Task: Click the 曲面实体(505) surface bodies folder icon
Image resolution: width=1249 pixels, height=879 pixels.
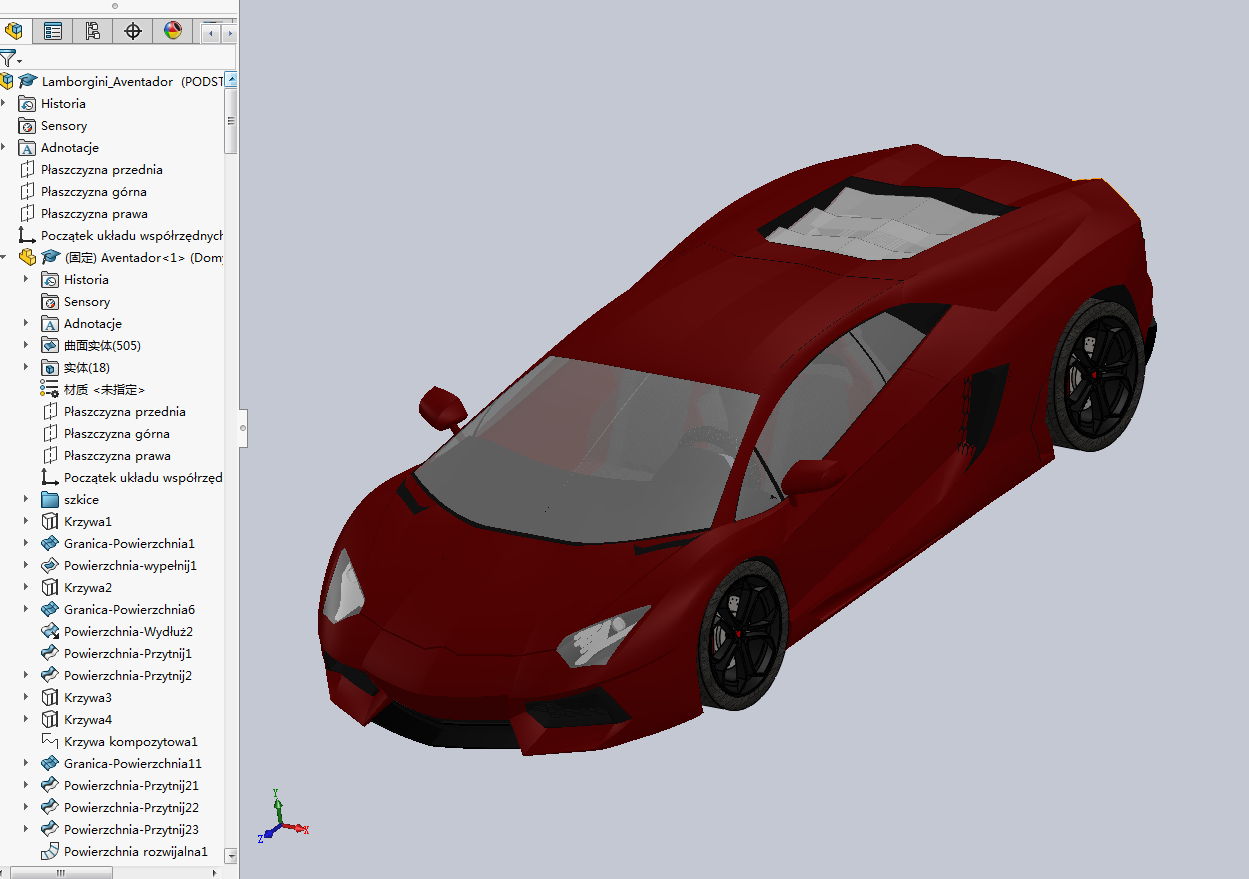Action: [x=51, y=345]
